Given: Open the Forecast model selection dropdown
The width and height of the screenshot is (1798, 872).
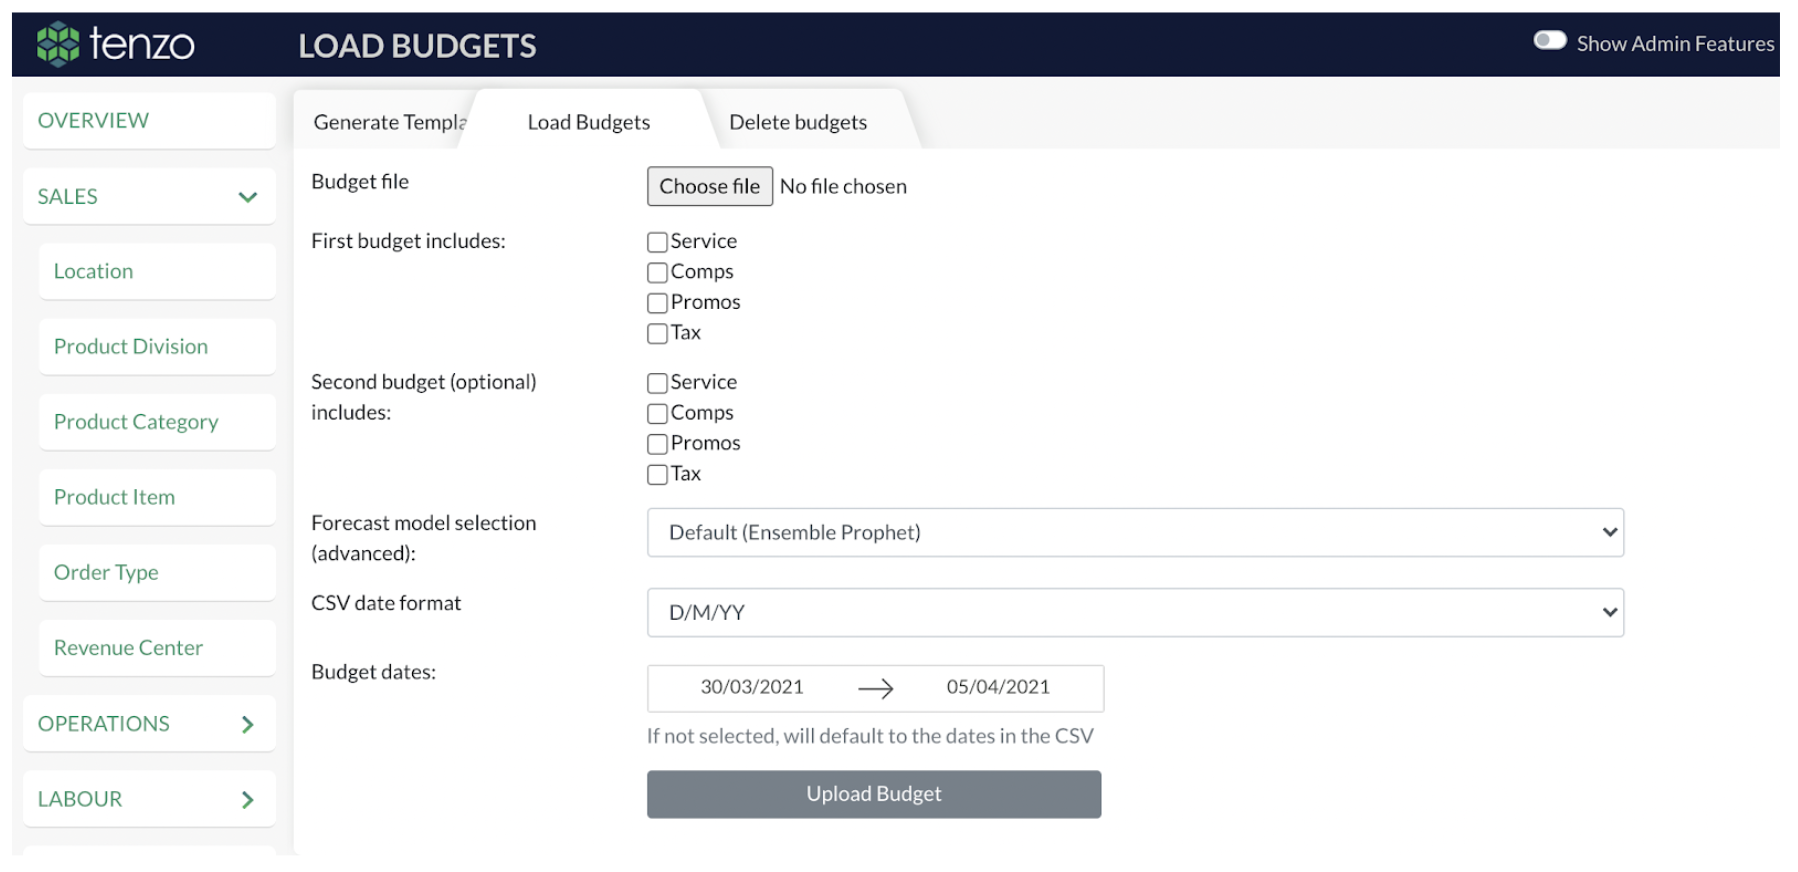Looking at the screenshot, I should (x=1135, y=532).
